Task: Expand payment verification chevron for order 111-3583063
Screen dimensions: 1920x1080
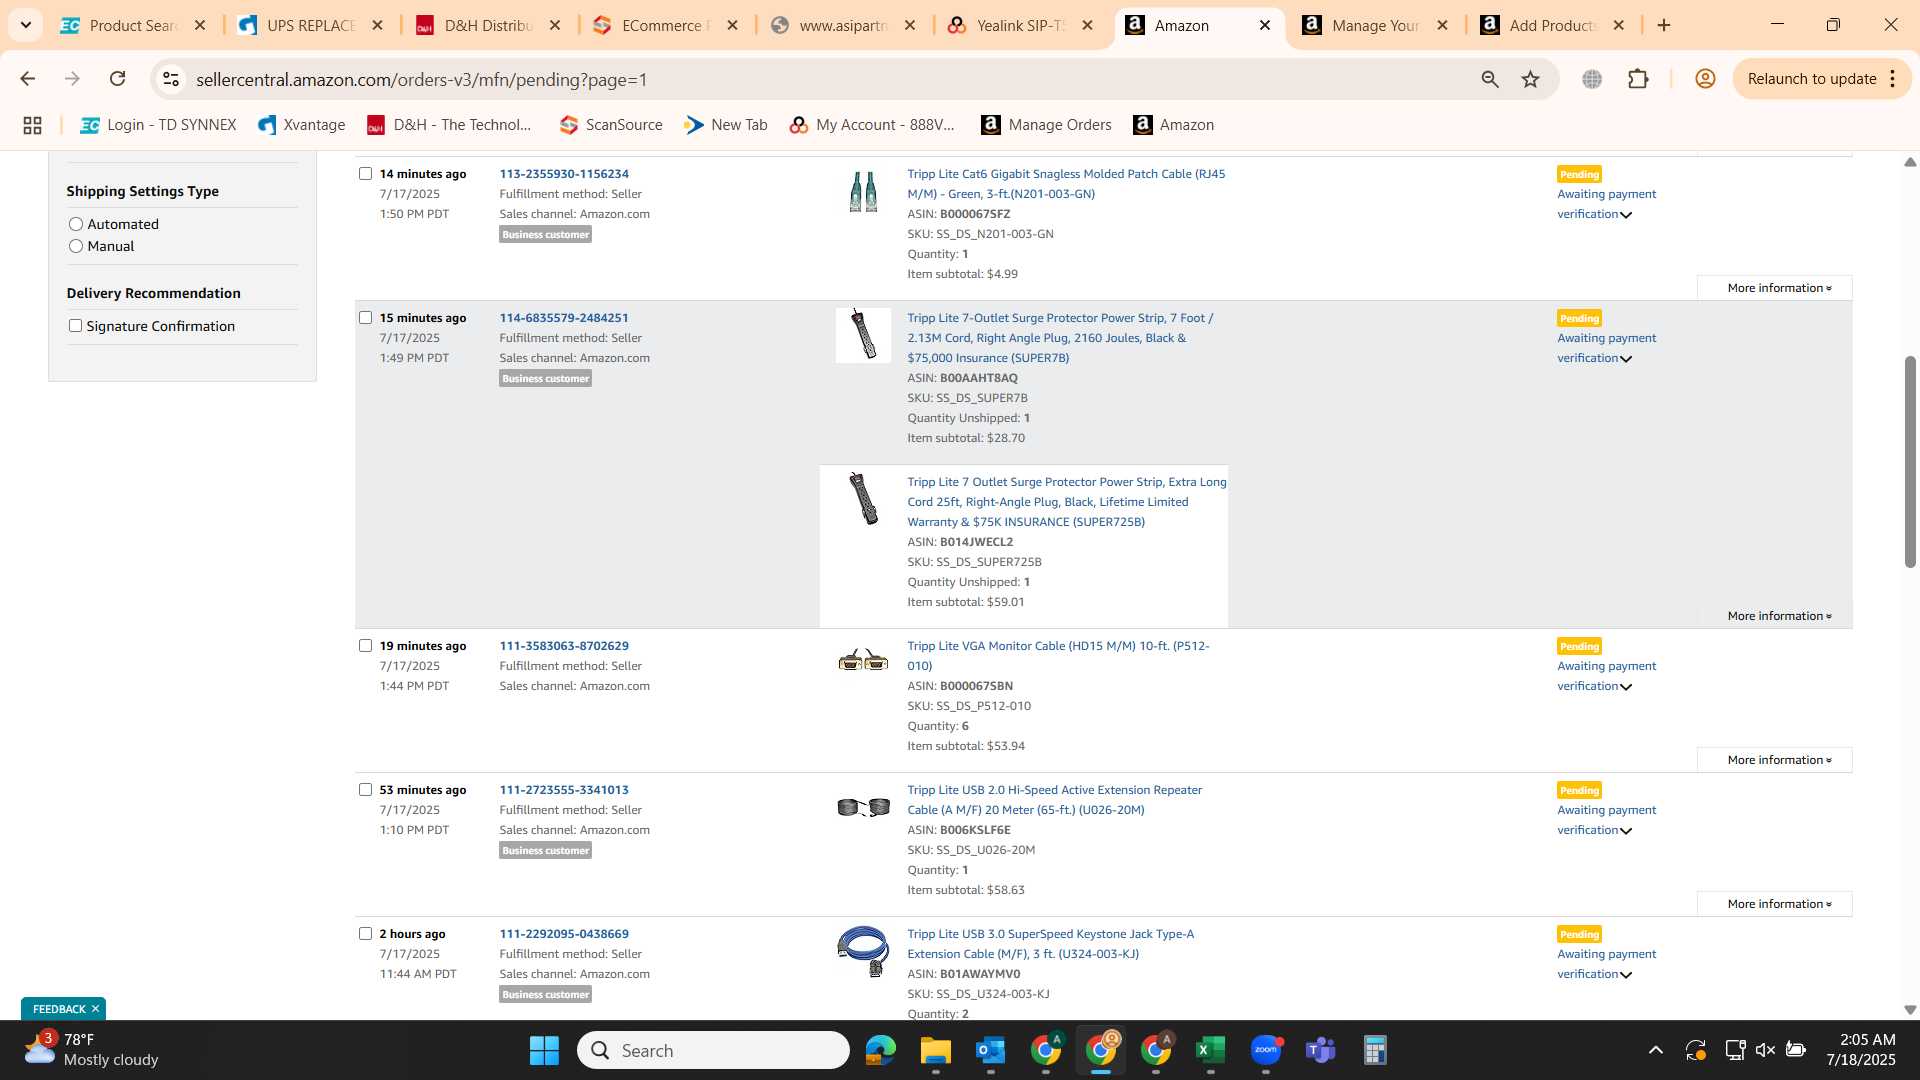Action: click(x=1626, y=687)
